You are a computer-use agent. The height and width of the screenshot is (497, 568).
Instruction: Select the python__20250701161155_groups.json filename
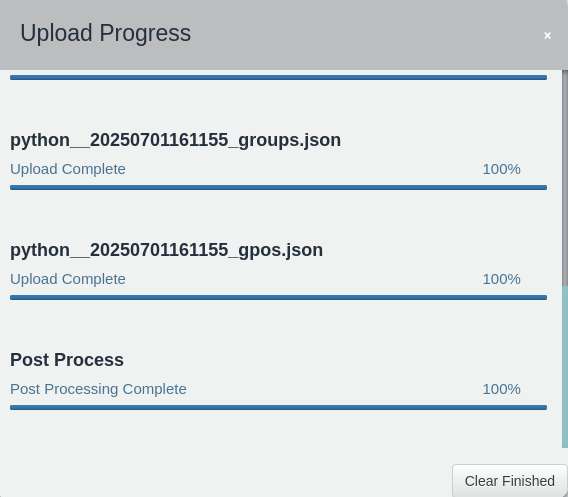click(x=175, y=140)
